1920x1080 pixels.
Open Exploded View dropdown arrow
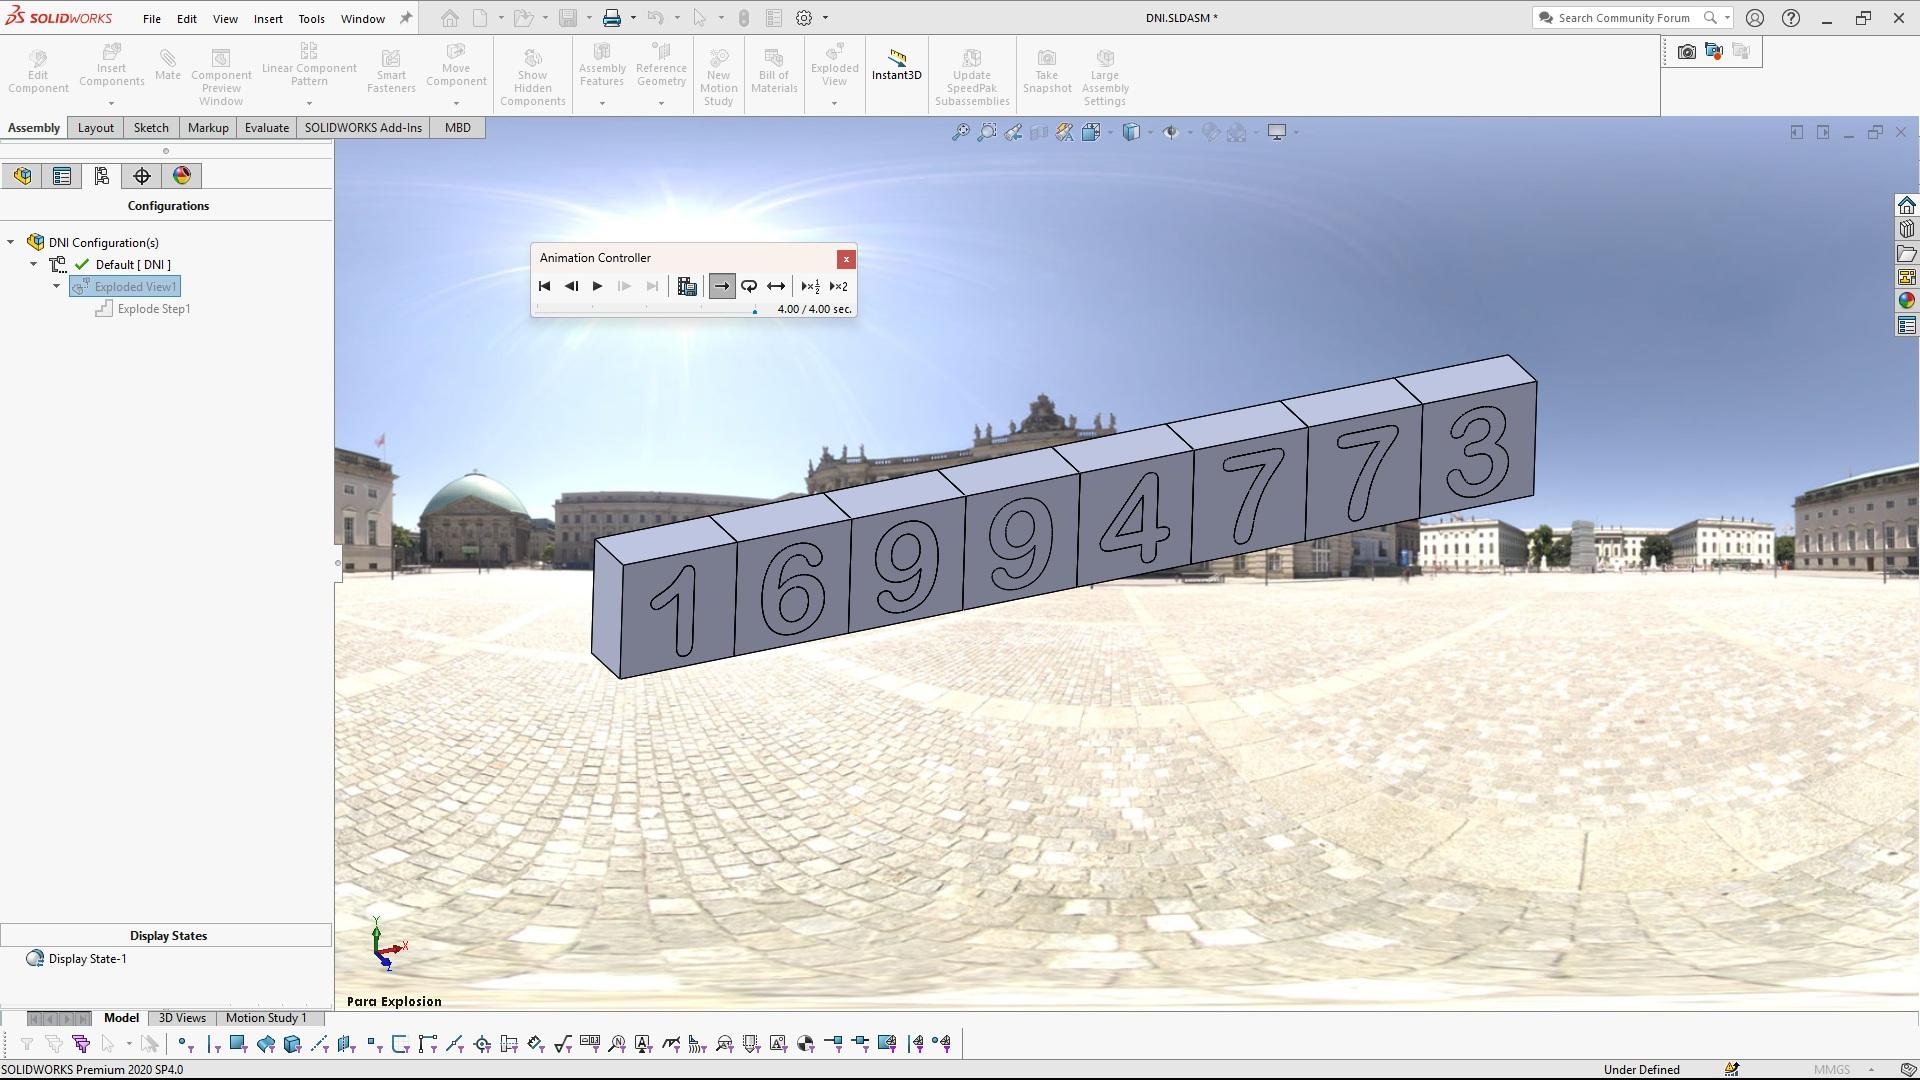834,103
